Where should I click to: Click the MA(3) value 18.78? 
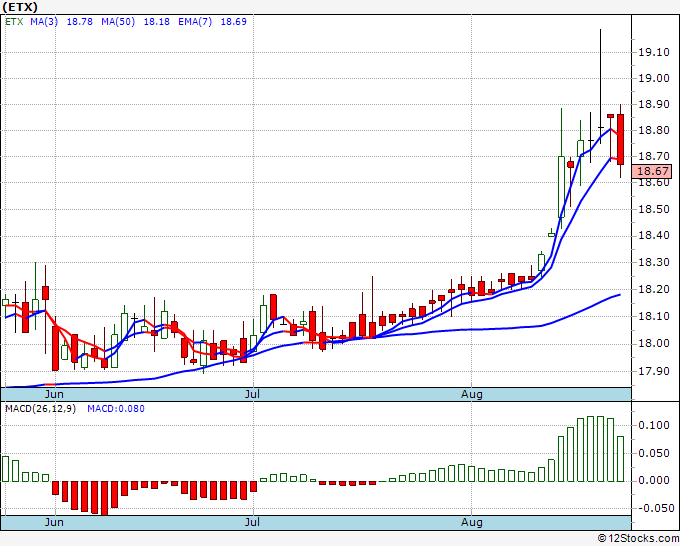pyautogui.click(x=79, y=22)
